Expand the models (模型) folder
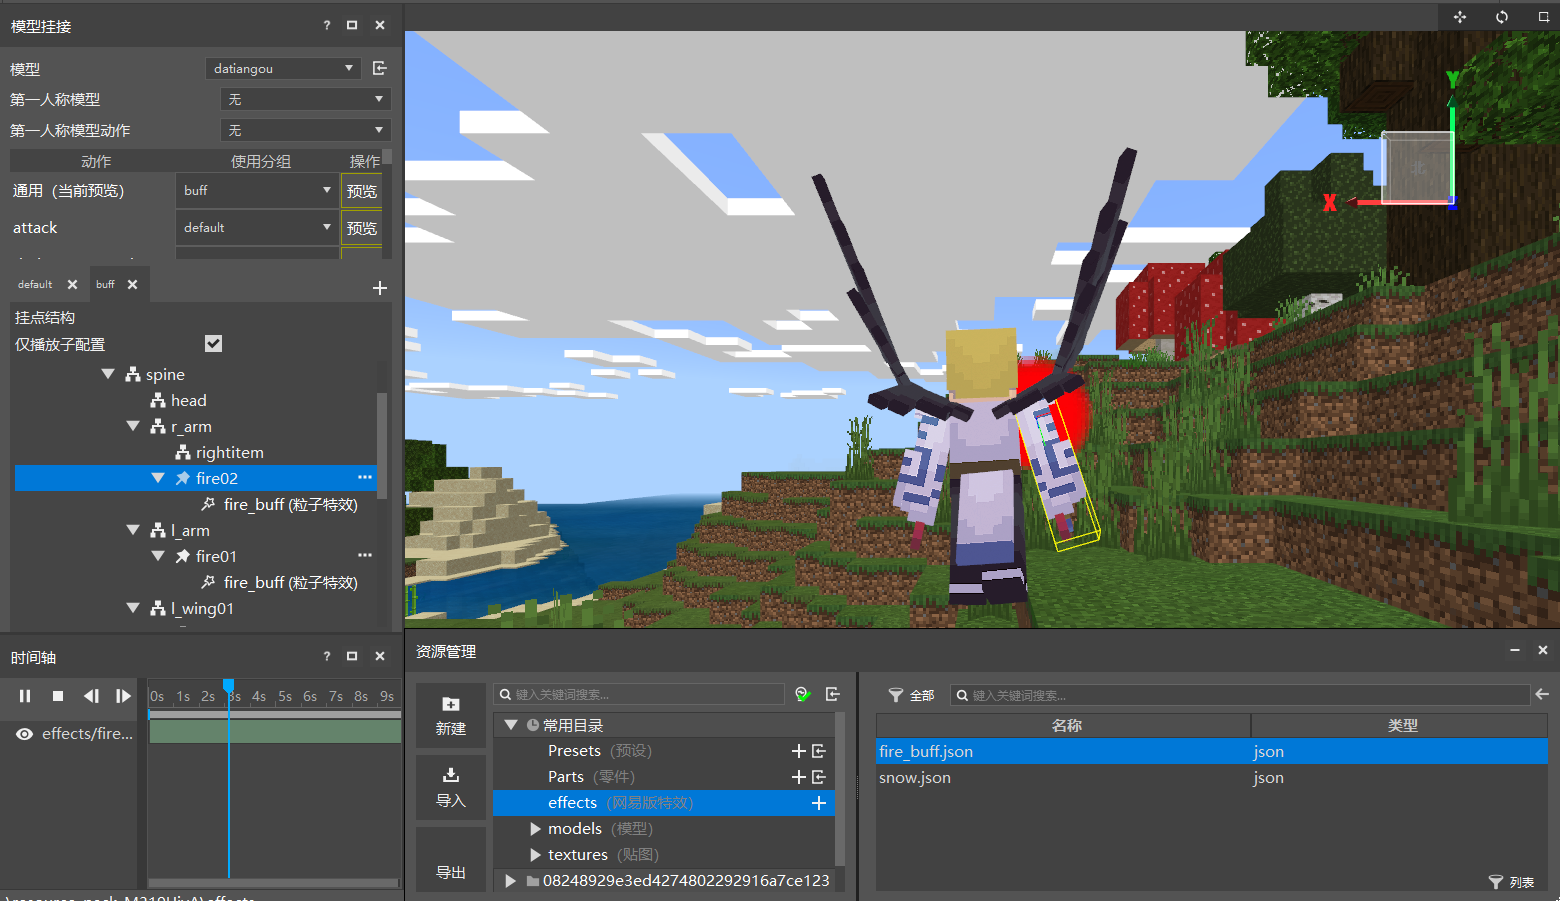The width and height of the screenshot is (1560, 901). (536, 829)
